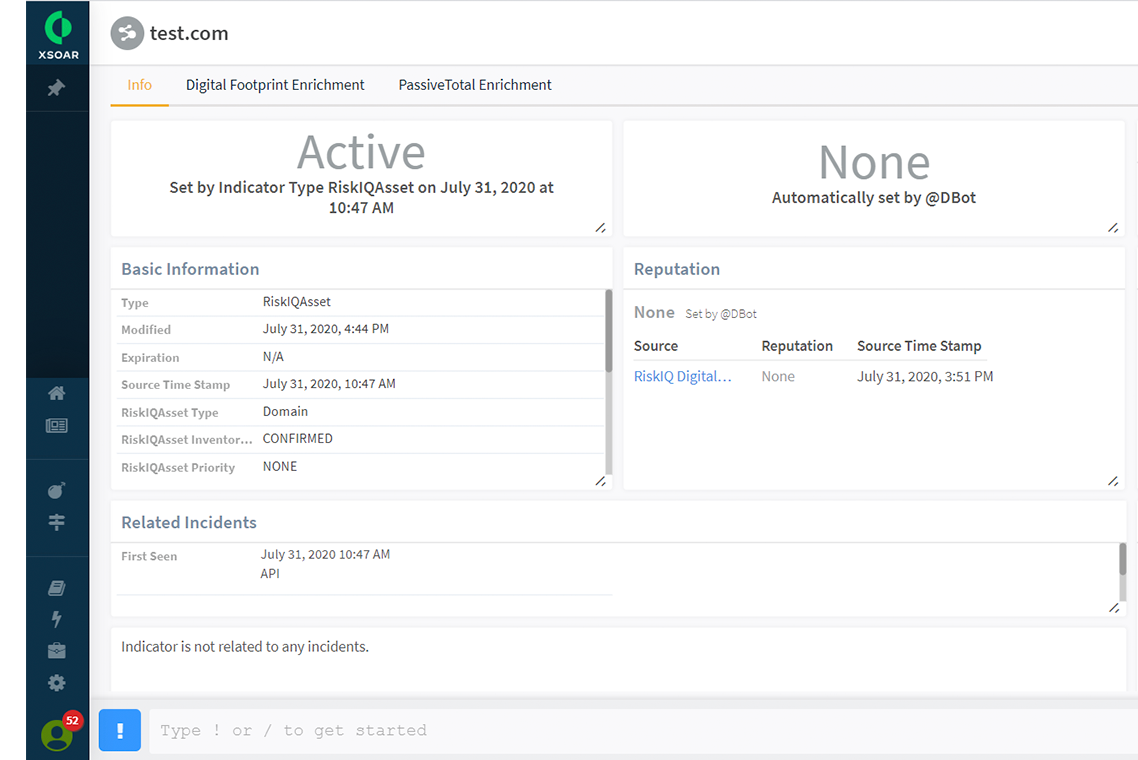Viewport: 1138px width, 760px height.
Task: Open the Digital Footprint Enrichment tab
Action: (x=275, y=85)
